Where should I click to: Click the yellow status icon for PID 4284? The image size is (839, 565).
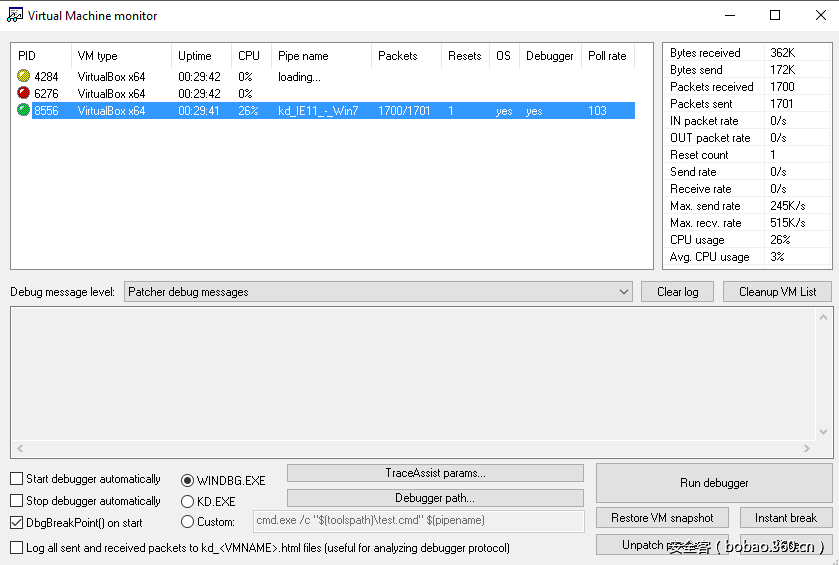pyautogui.click(x=24, y=76)
